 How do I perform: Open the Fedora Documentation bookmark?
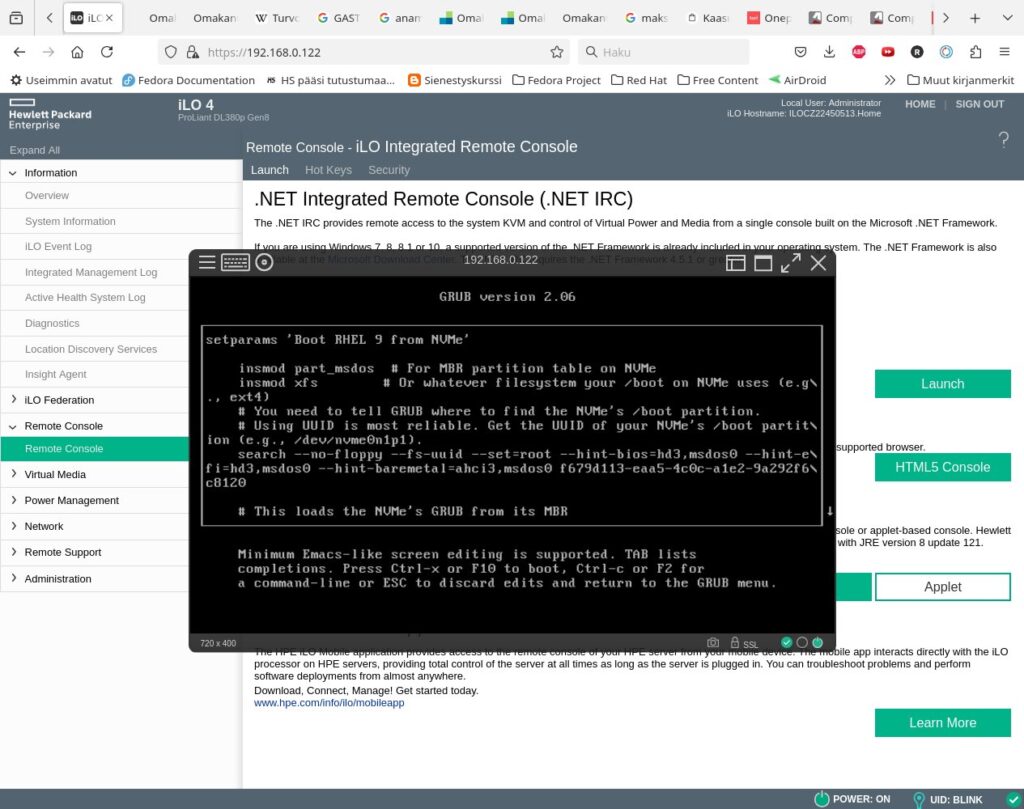pyautogui.click(x=189, y=80)
